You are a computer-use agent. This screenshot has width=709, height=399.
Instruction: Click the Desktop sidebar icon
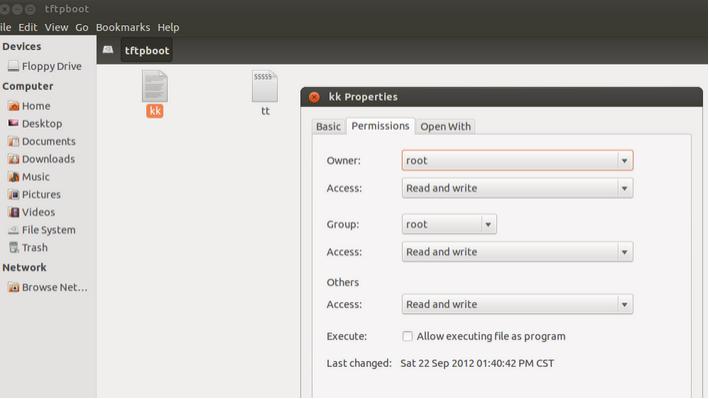(x=14, y=124)
